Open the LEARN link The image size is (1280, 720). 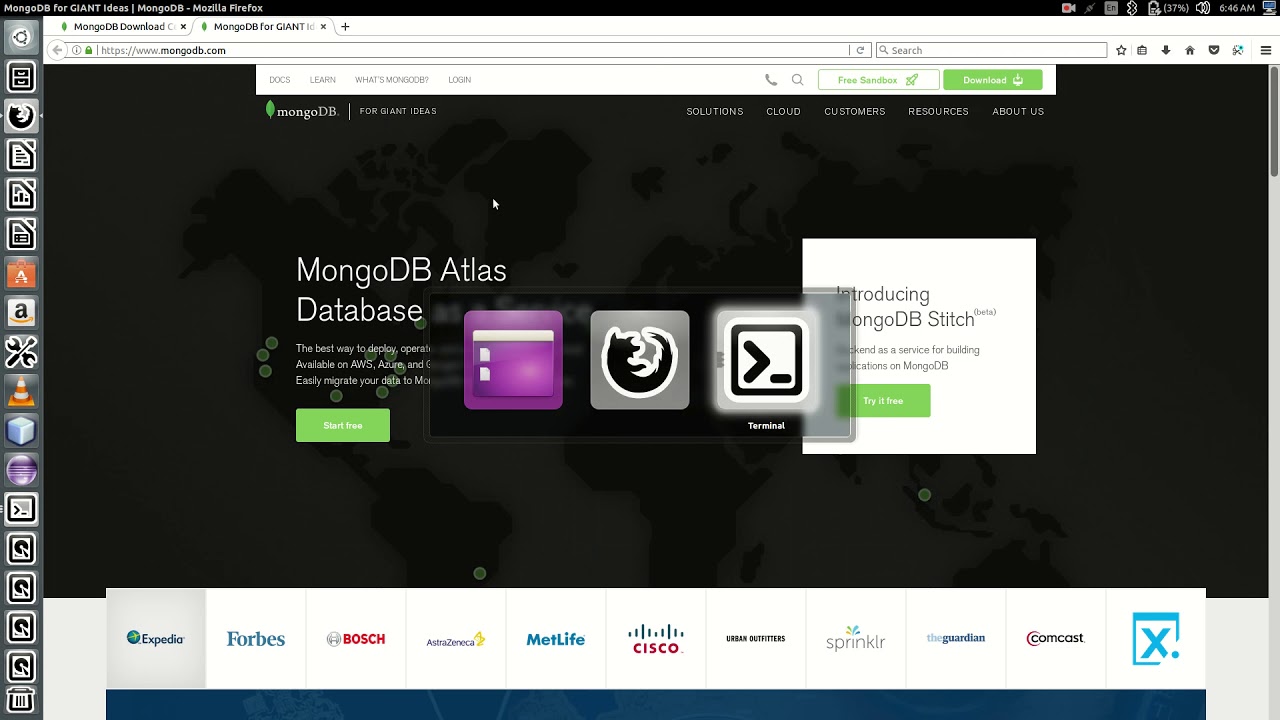[323, 80]
